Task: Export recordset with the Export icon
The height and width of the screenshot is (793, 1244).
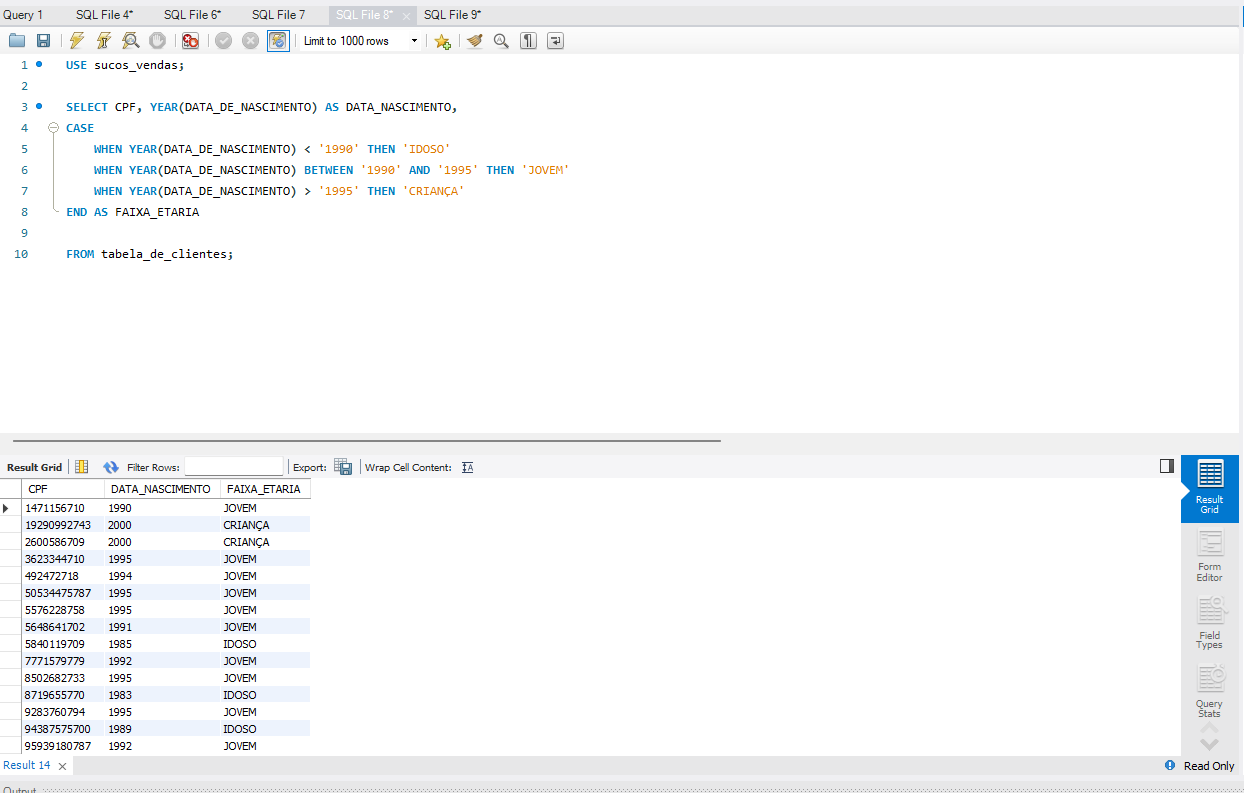Action: pyautogui.click(x=343, y=467)
